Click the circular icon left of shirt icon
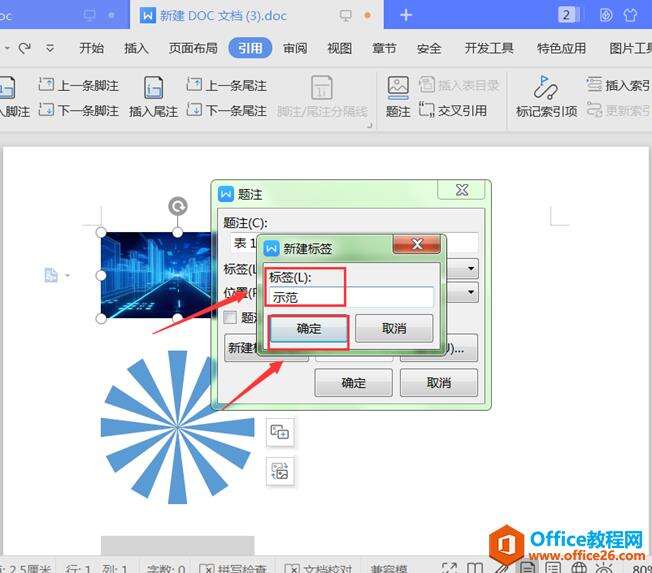652x573 pixels. 606,15
